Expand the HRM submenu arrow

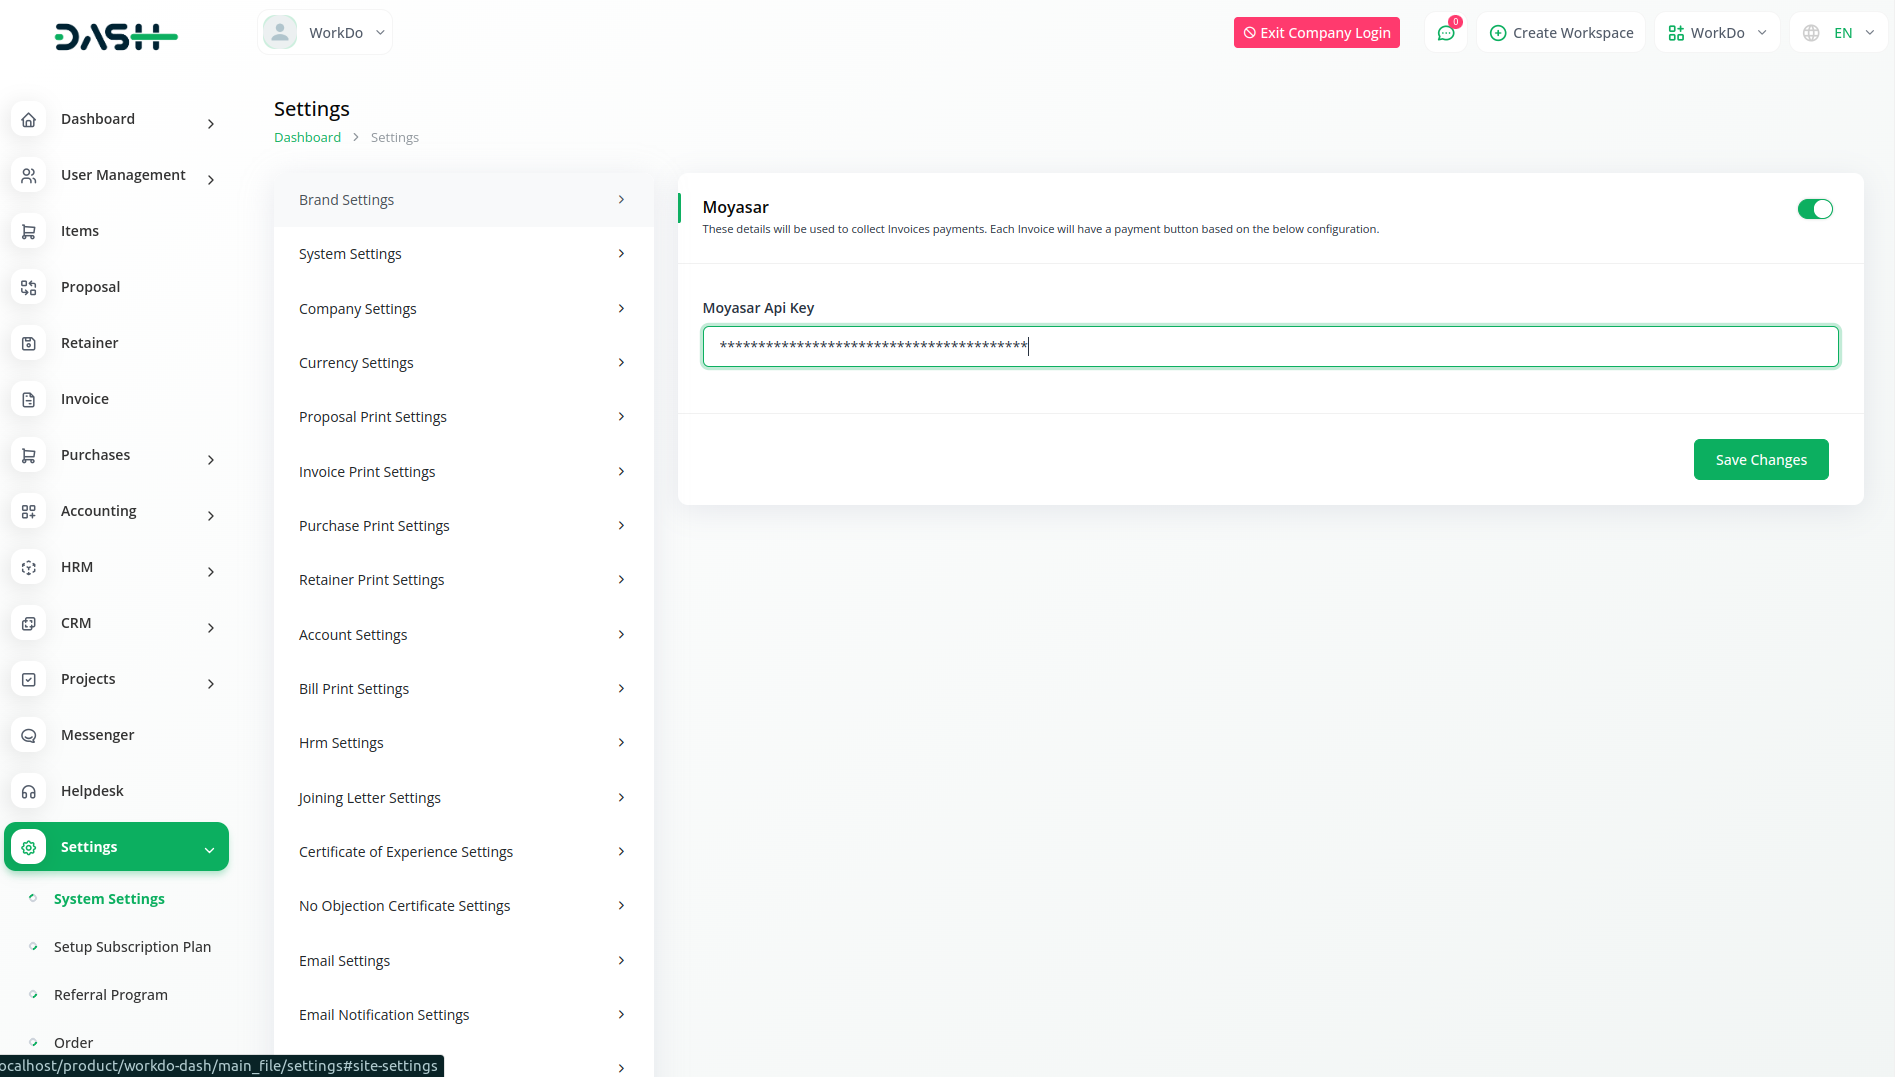click(210, 572)
